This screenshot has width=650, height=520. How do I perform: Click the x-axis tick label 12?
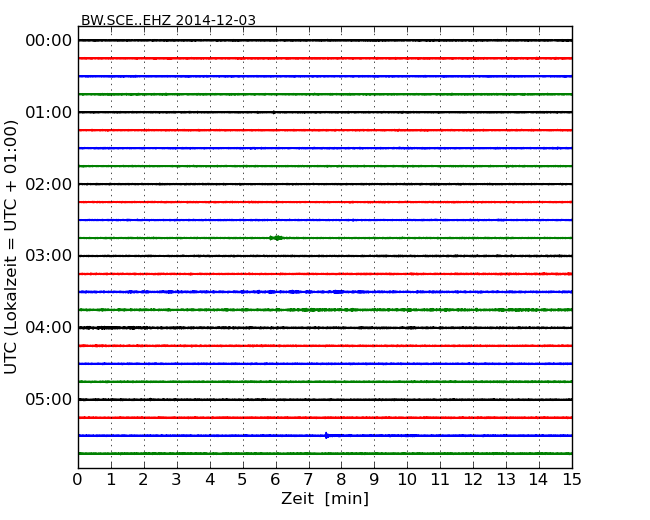click(x=473, y=479)
